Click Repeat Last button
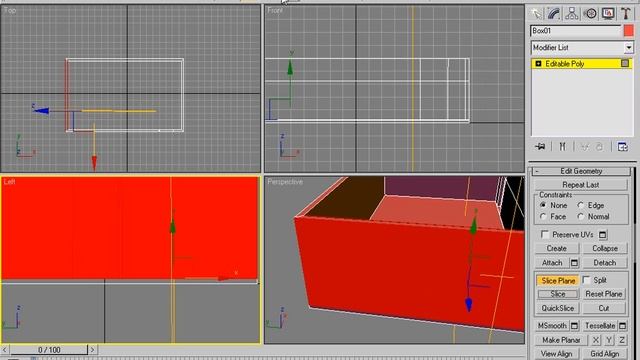 point(580,185)
